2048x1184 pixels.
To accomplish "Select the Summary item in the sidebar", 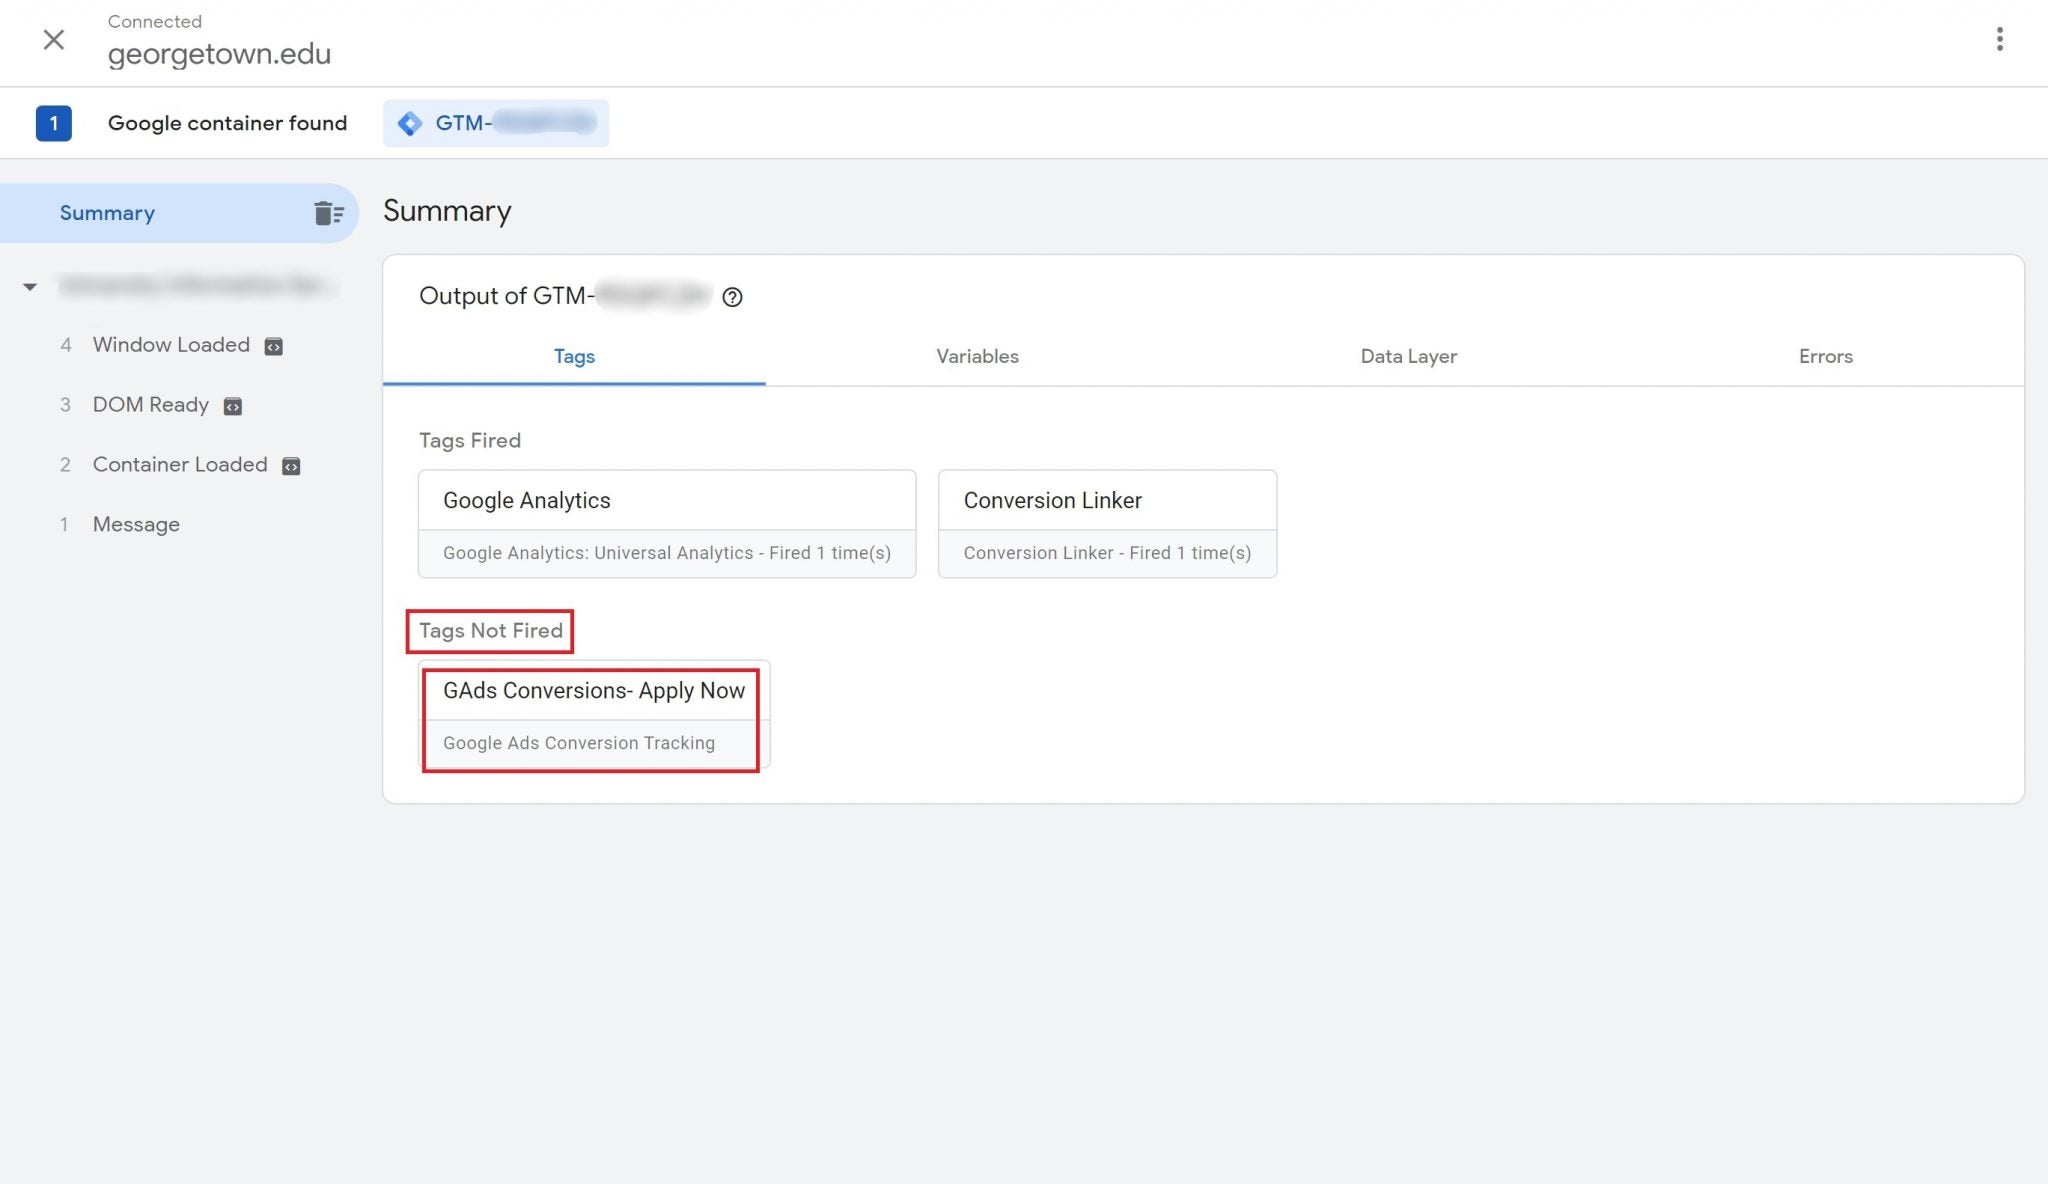I will pyautogui.click(x=107, y=213).
